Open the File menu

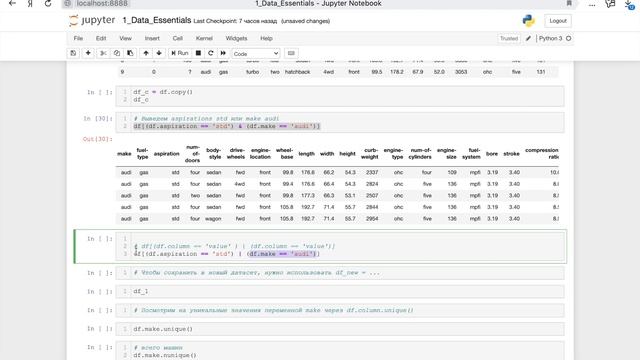[78, 38]
